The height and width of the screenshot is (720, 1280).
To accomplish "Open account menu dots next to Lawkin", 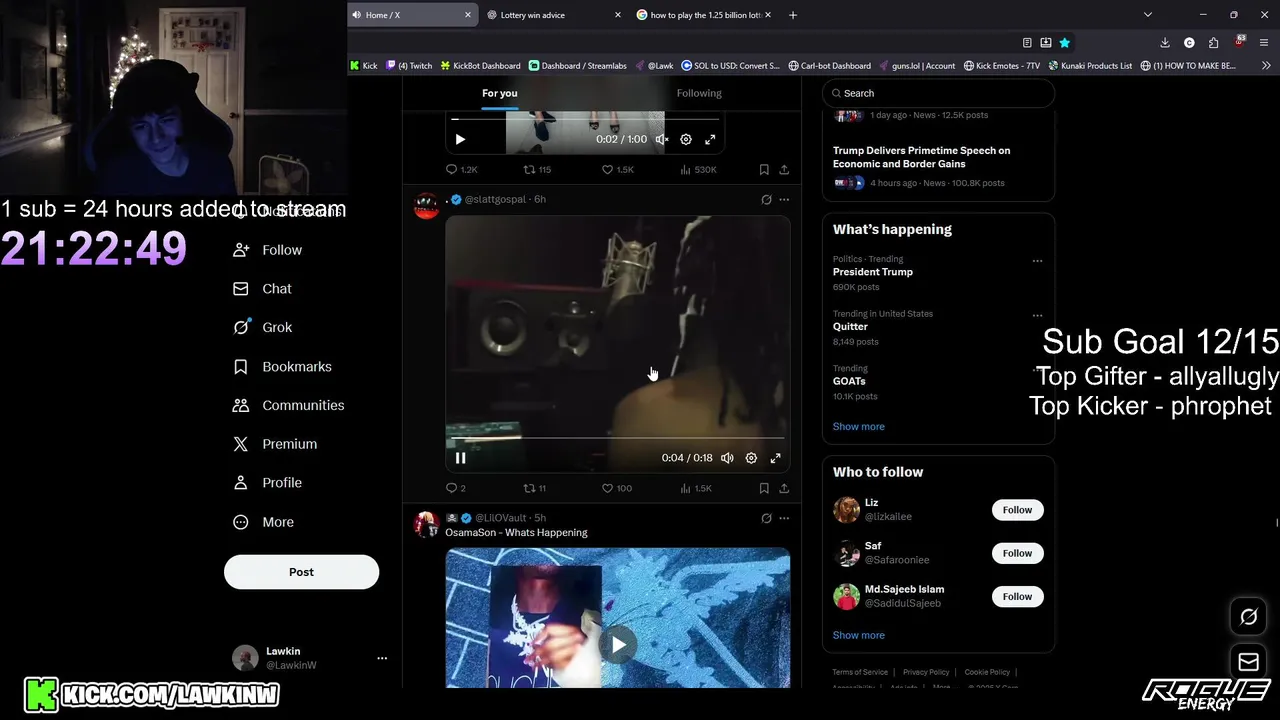I will pyautogui.click(x=382, y=658).
